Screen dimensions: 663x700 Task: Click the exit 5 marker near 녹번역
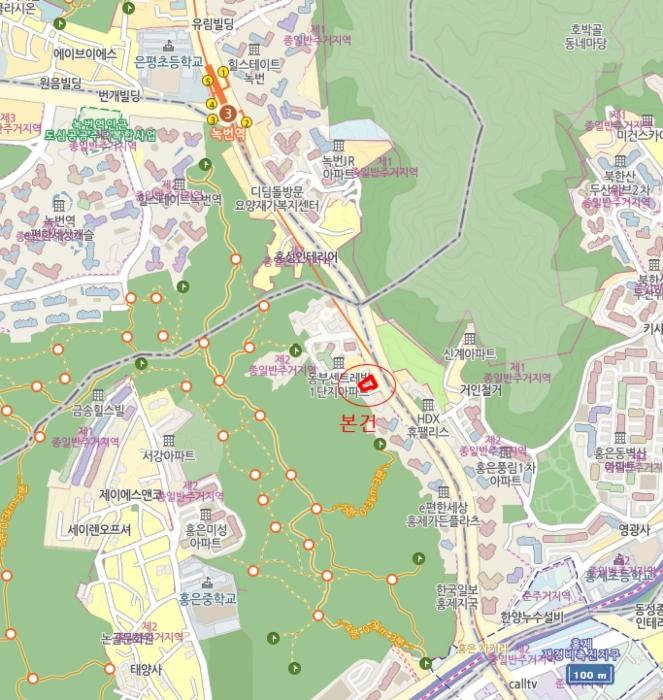[208, 80]
